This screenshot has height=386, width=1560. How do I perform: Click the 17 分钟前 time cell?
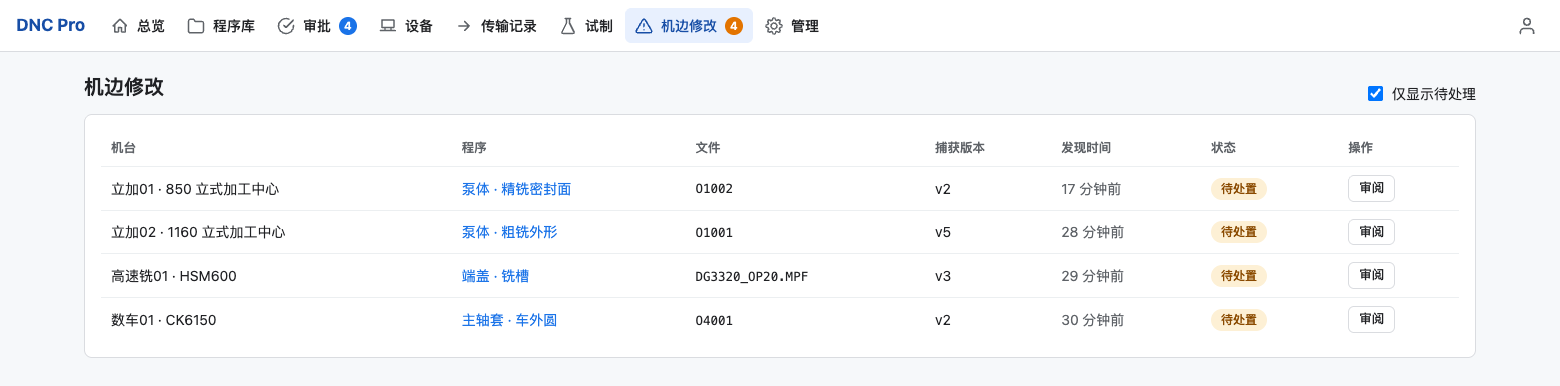click(x=1091, y=189)
